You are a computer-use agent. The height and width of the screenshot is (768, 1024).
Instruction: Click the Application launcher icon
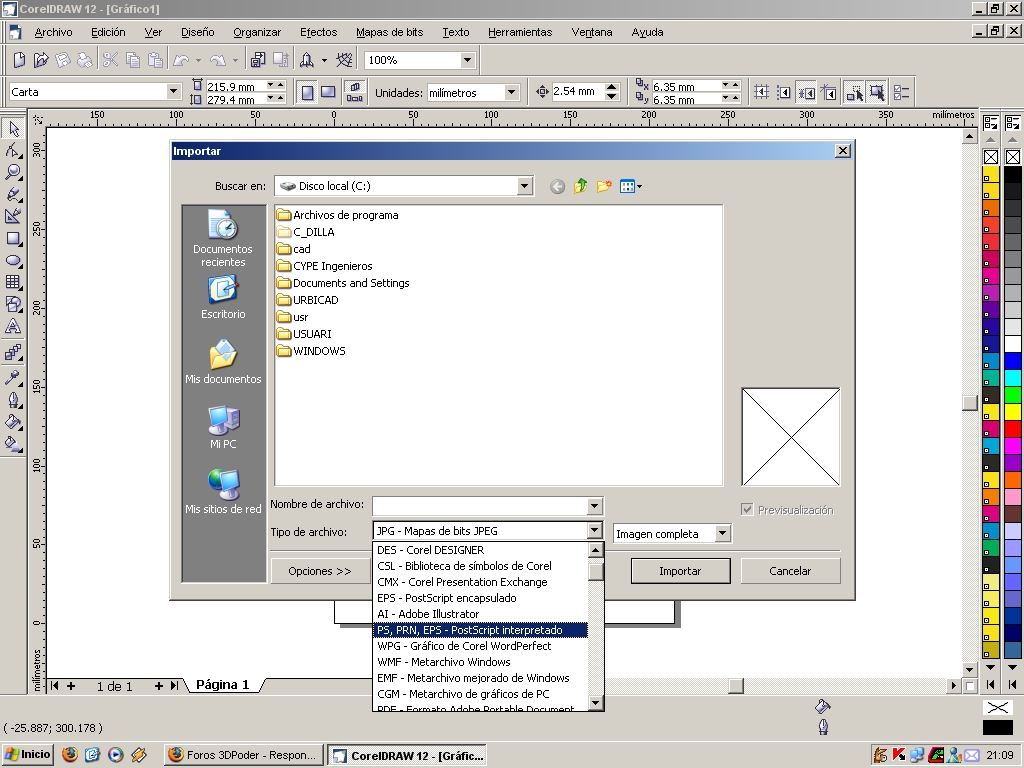306,60
